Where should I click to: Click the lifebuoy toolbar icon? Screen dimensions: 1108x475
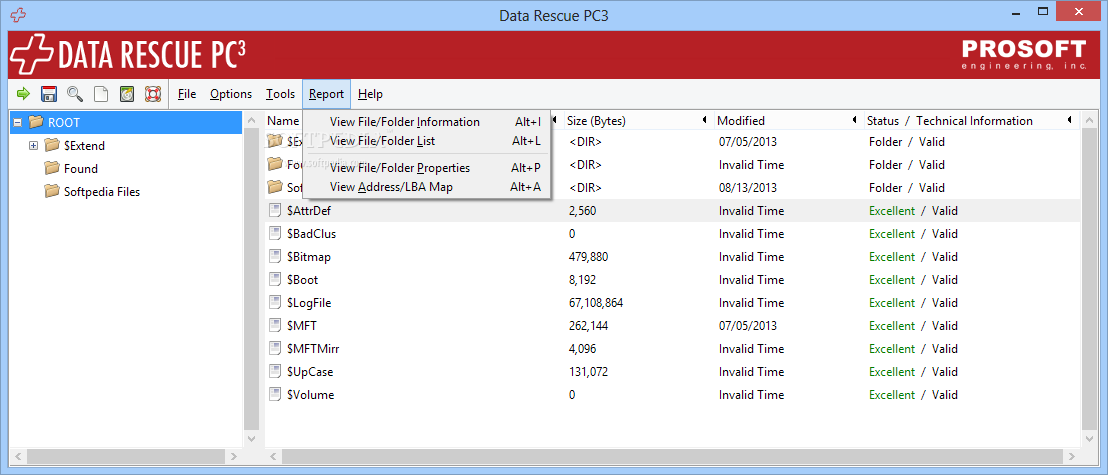153,94
